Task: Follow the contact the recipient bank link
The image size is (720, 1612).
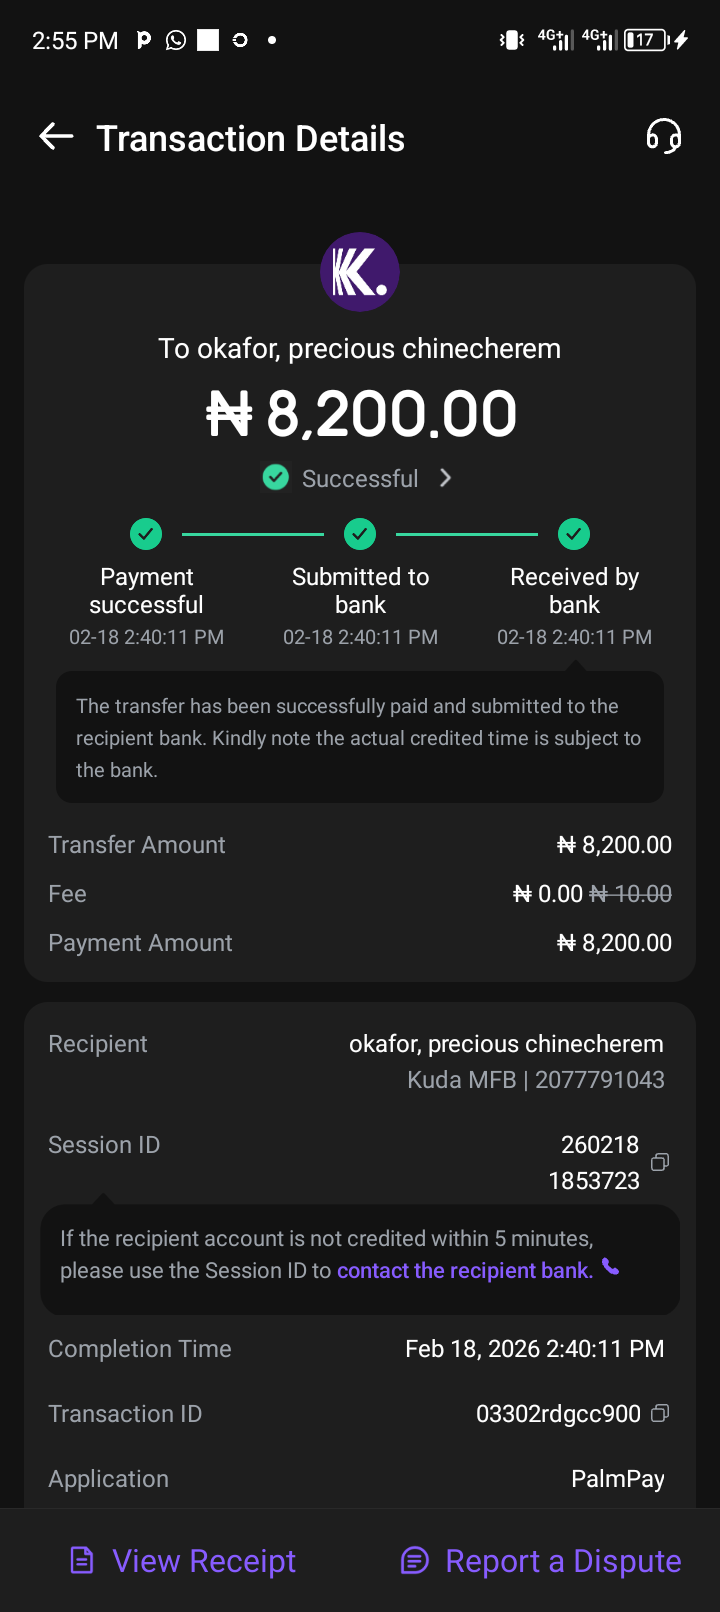Action: coord(465,1270)
